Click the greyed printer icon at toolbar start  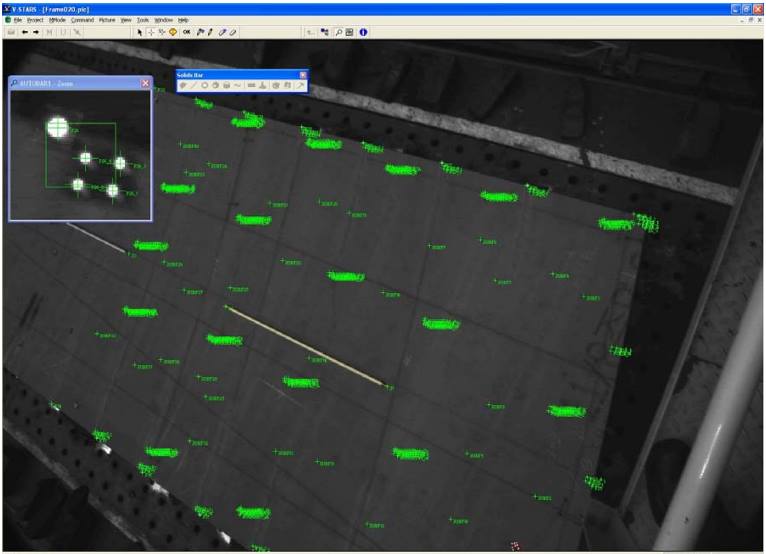[x=11, y=32]
